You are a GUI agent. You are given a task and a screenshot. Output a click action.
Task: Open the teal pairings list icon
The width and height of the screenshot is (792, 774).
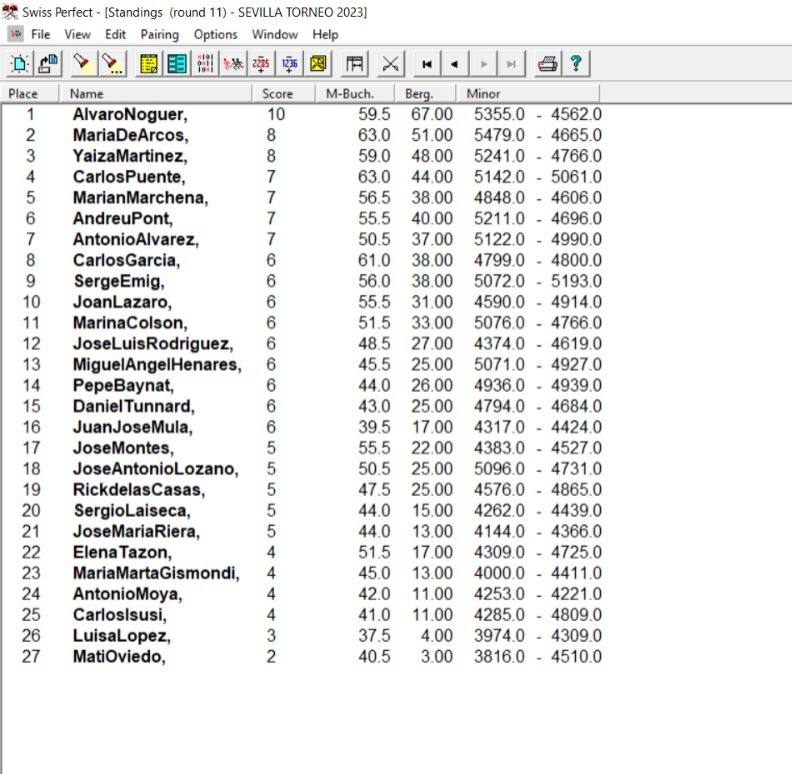[177, 64]
